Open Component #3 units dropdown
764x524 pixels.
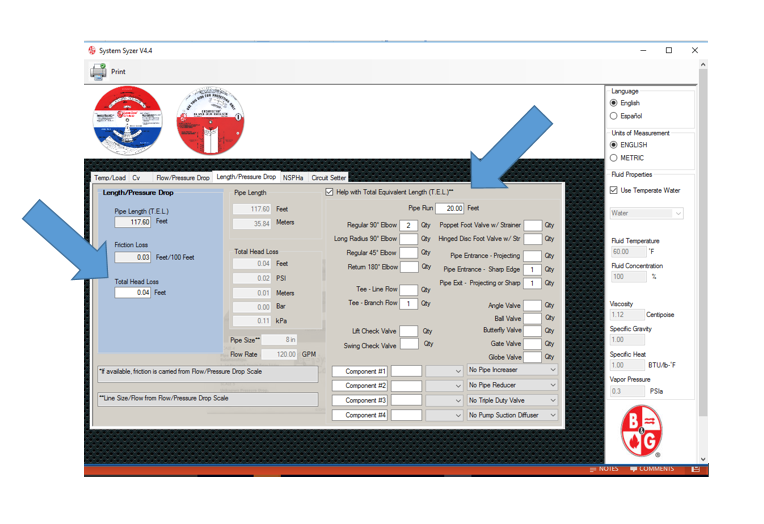[x=444, y=400]
